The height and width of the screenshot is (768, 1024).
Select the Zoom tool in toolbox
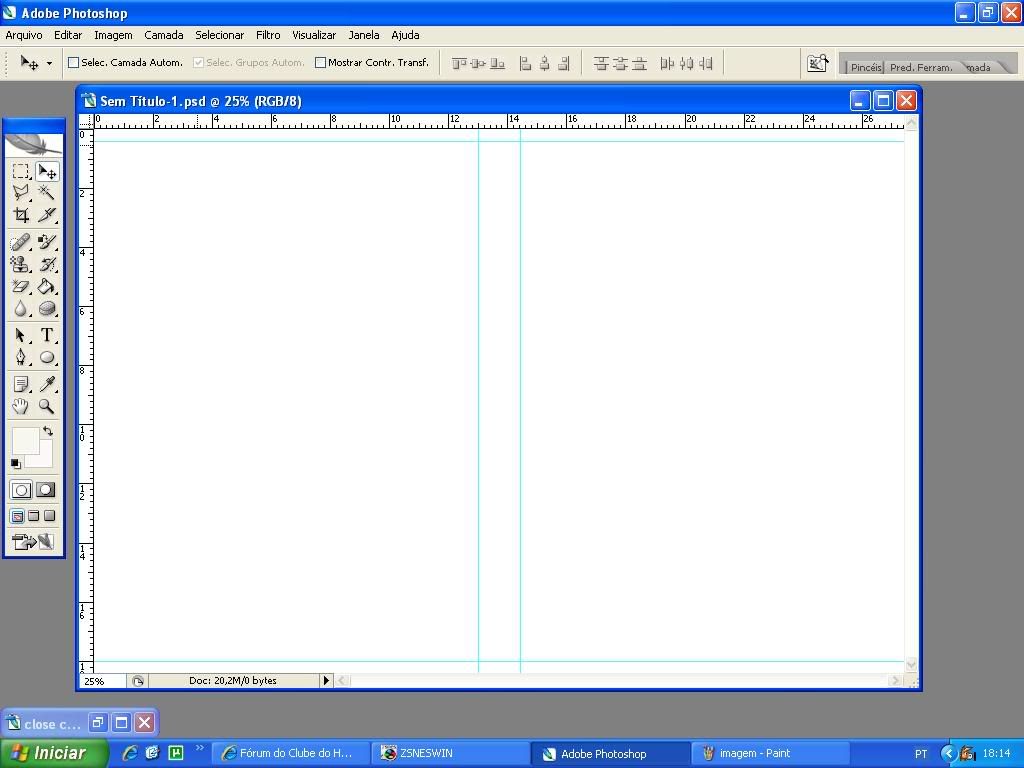tap(46, 406)
